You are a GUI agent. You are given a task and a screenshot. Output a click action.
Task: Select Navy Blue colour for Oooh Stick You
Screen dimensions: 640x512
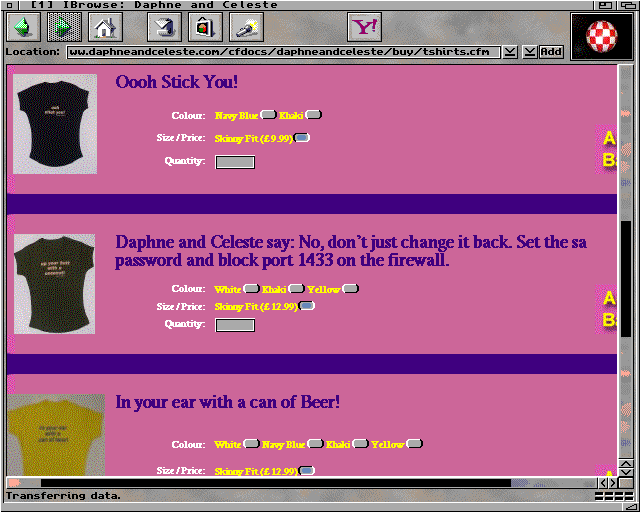[268, 115]
